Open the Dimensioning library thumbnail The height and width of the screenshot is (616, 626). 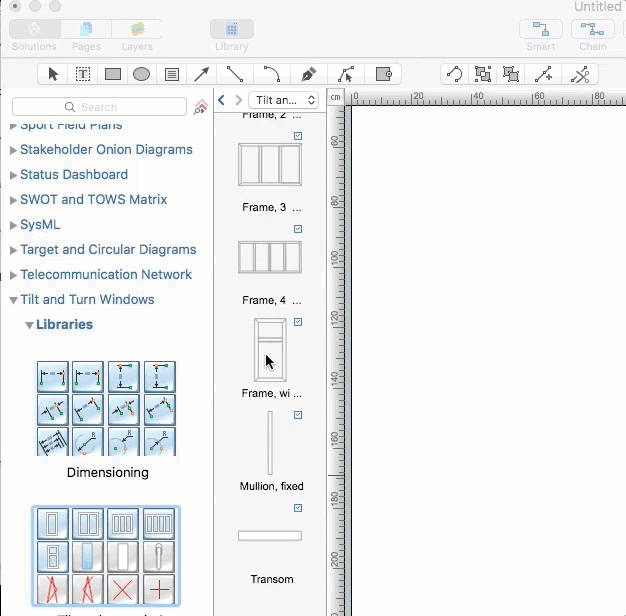106,408
